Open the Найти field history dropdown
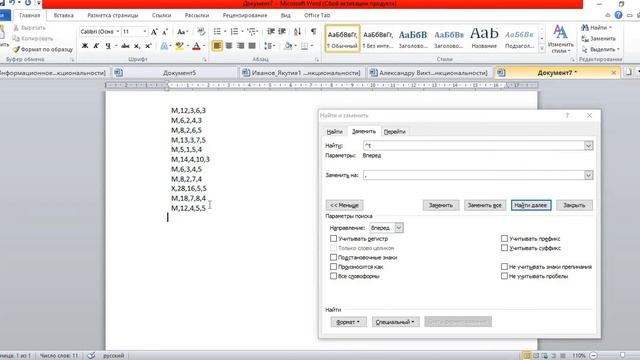 (588, 145)
